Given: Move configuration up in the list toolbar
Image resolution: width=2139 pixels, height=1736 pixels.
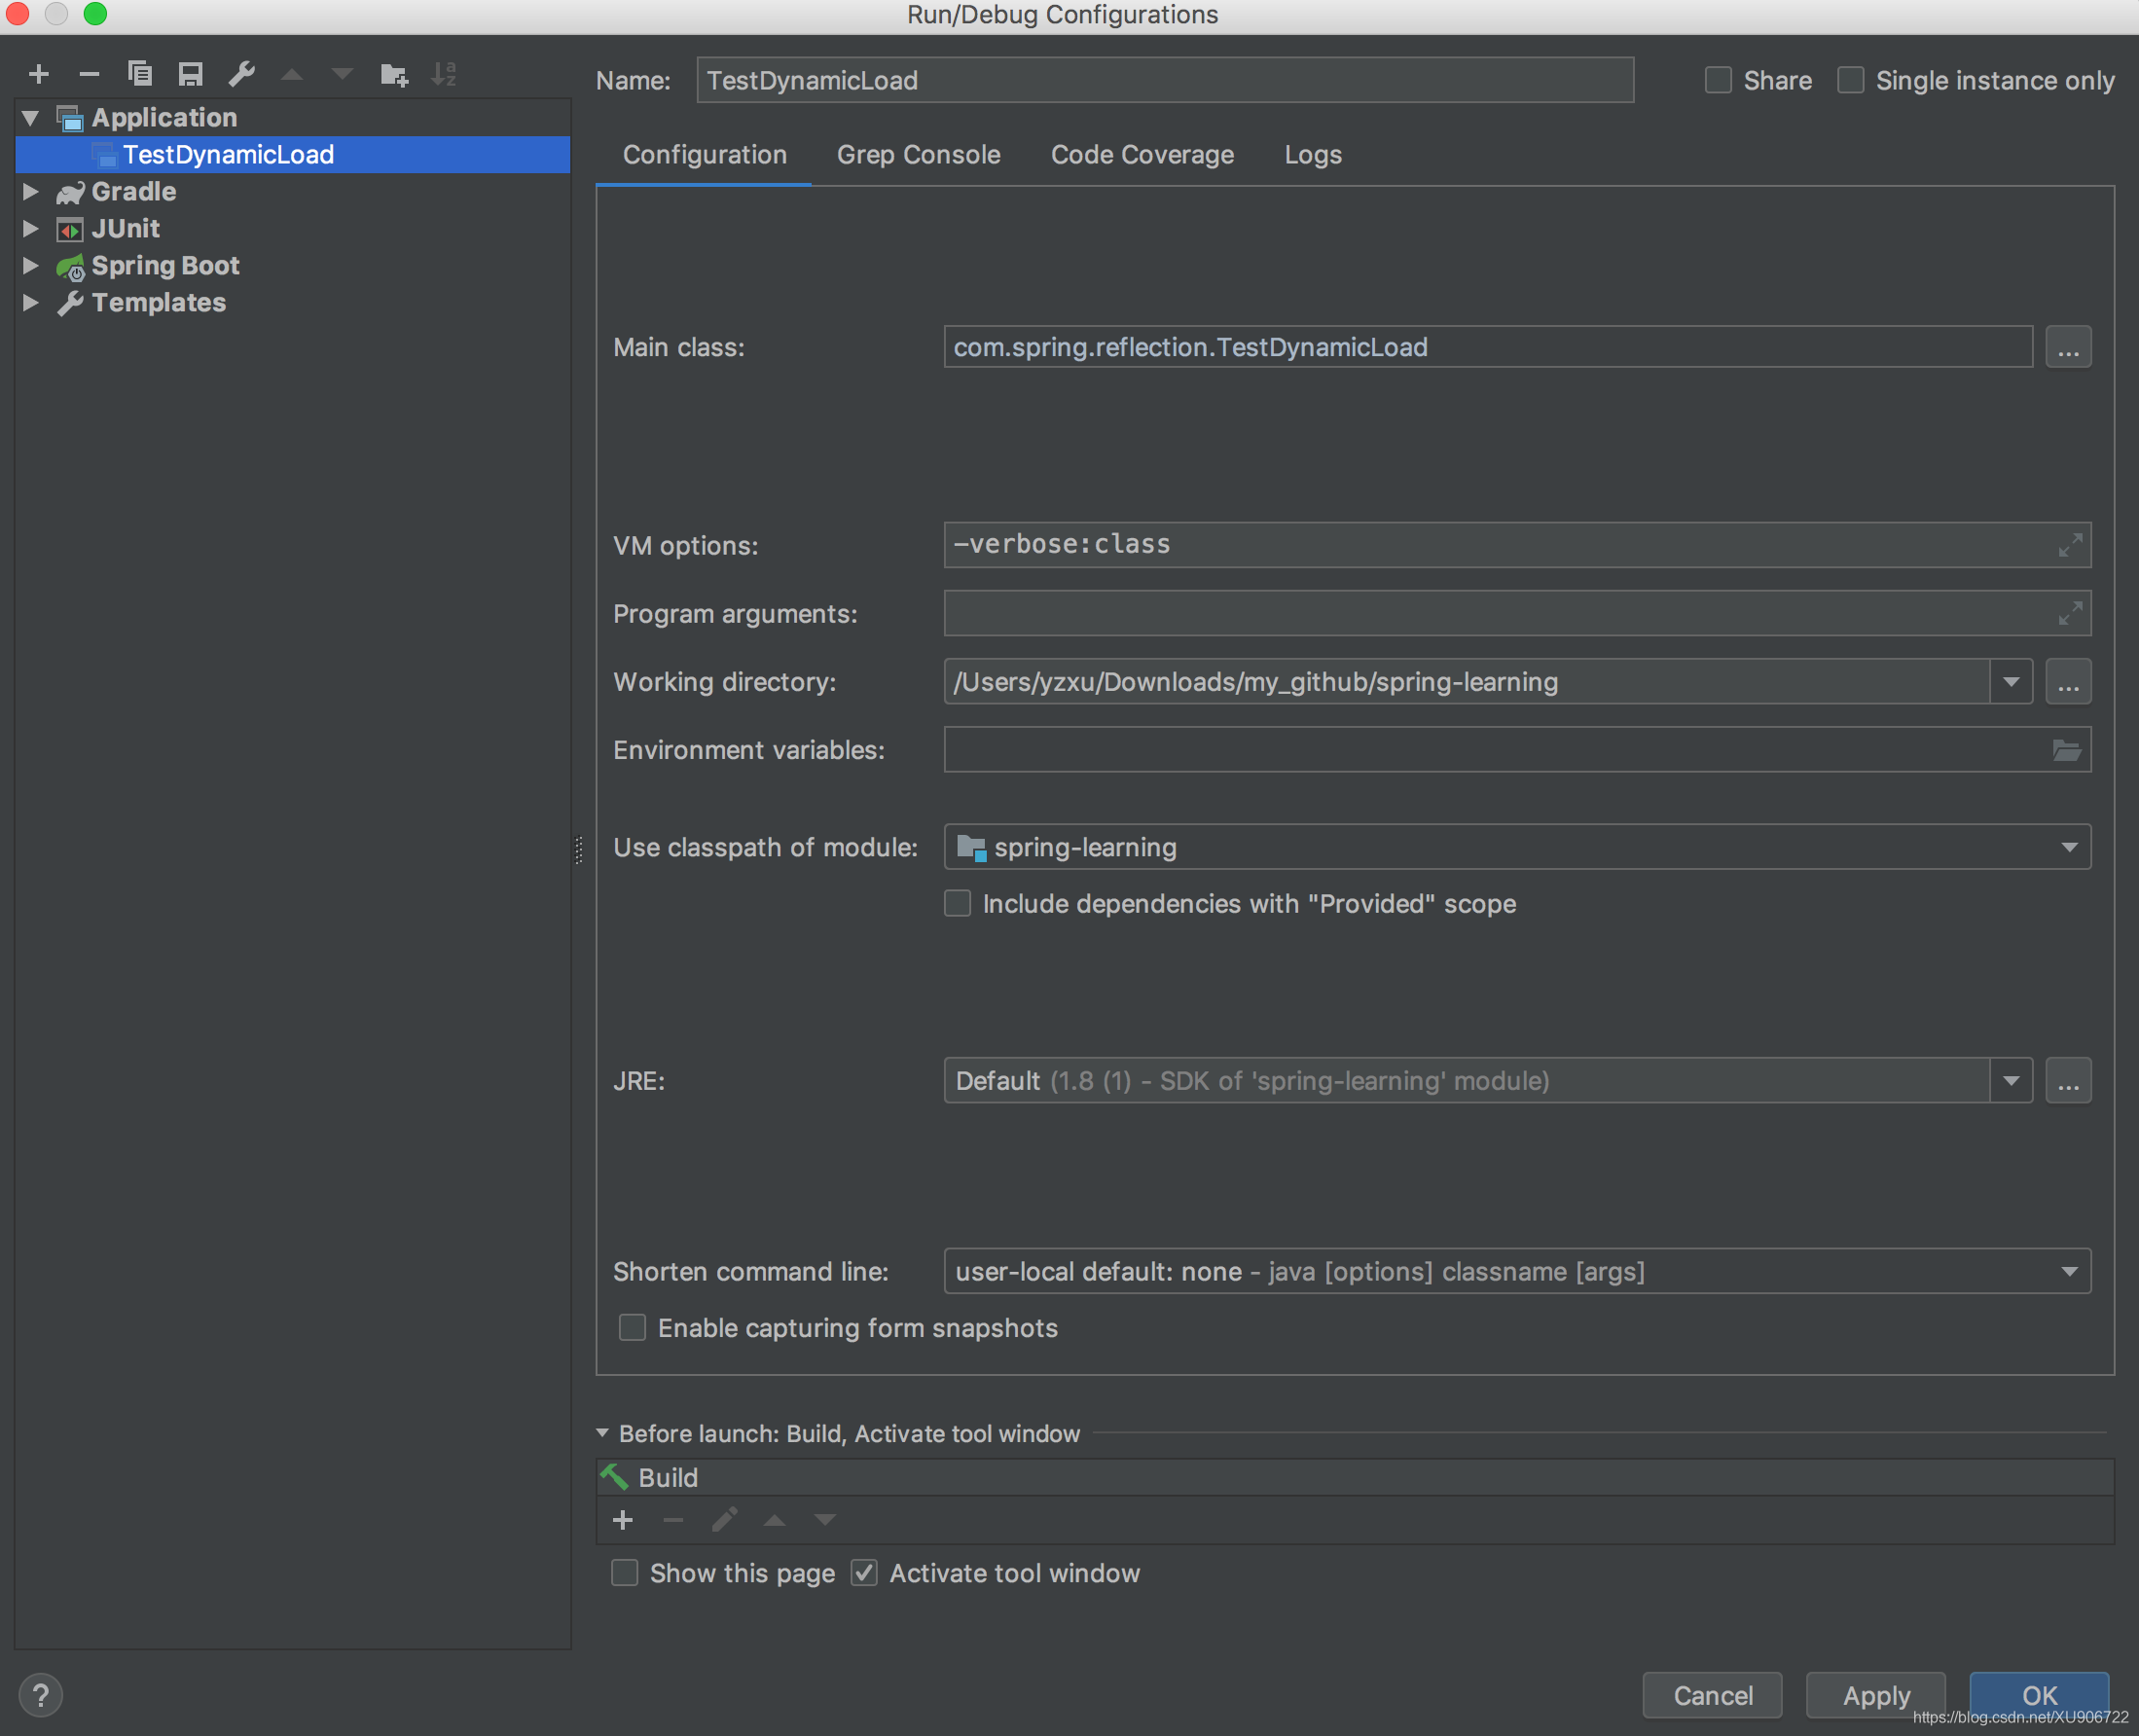Looking at the screenshot, I should (x=292, y=74).
